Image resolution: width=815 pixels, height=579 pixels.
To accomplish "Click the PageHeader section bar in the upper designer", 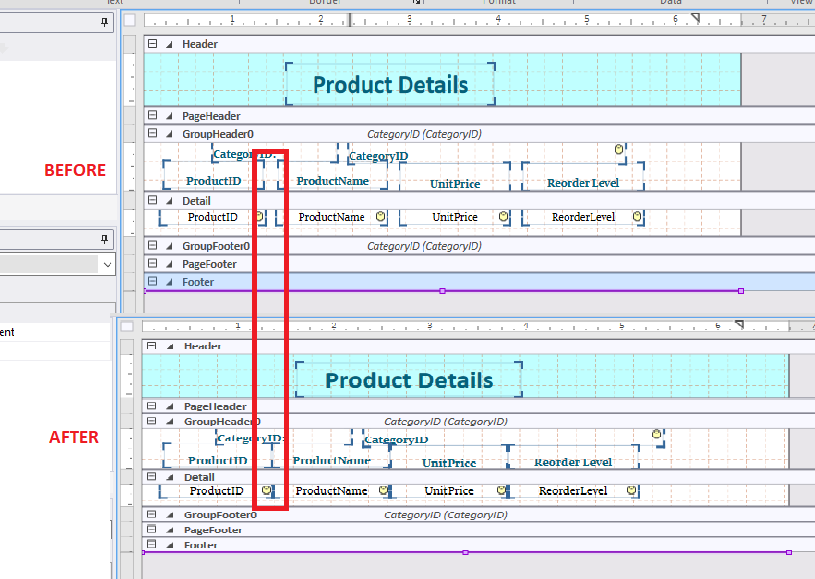I will [479, 115].
